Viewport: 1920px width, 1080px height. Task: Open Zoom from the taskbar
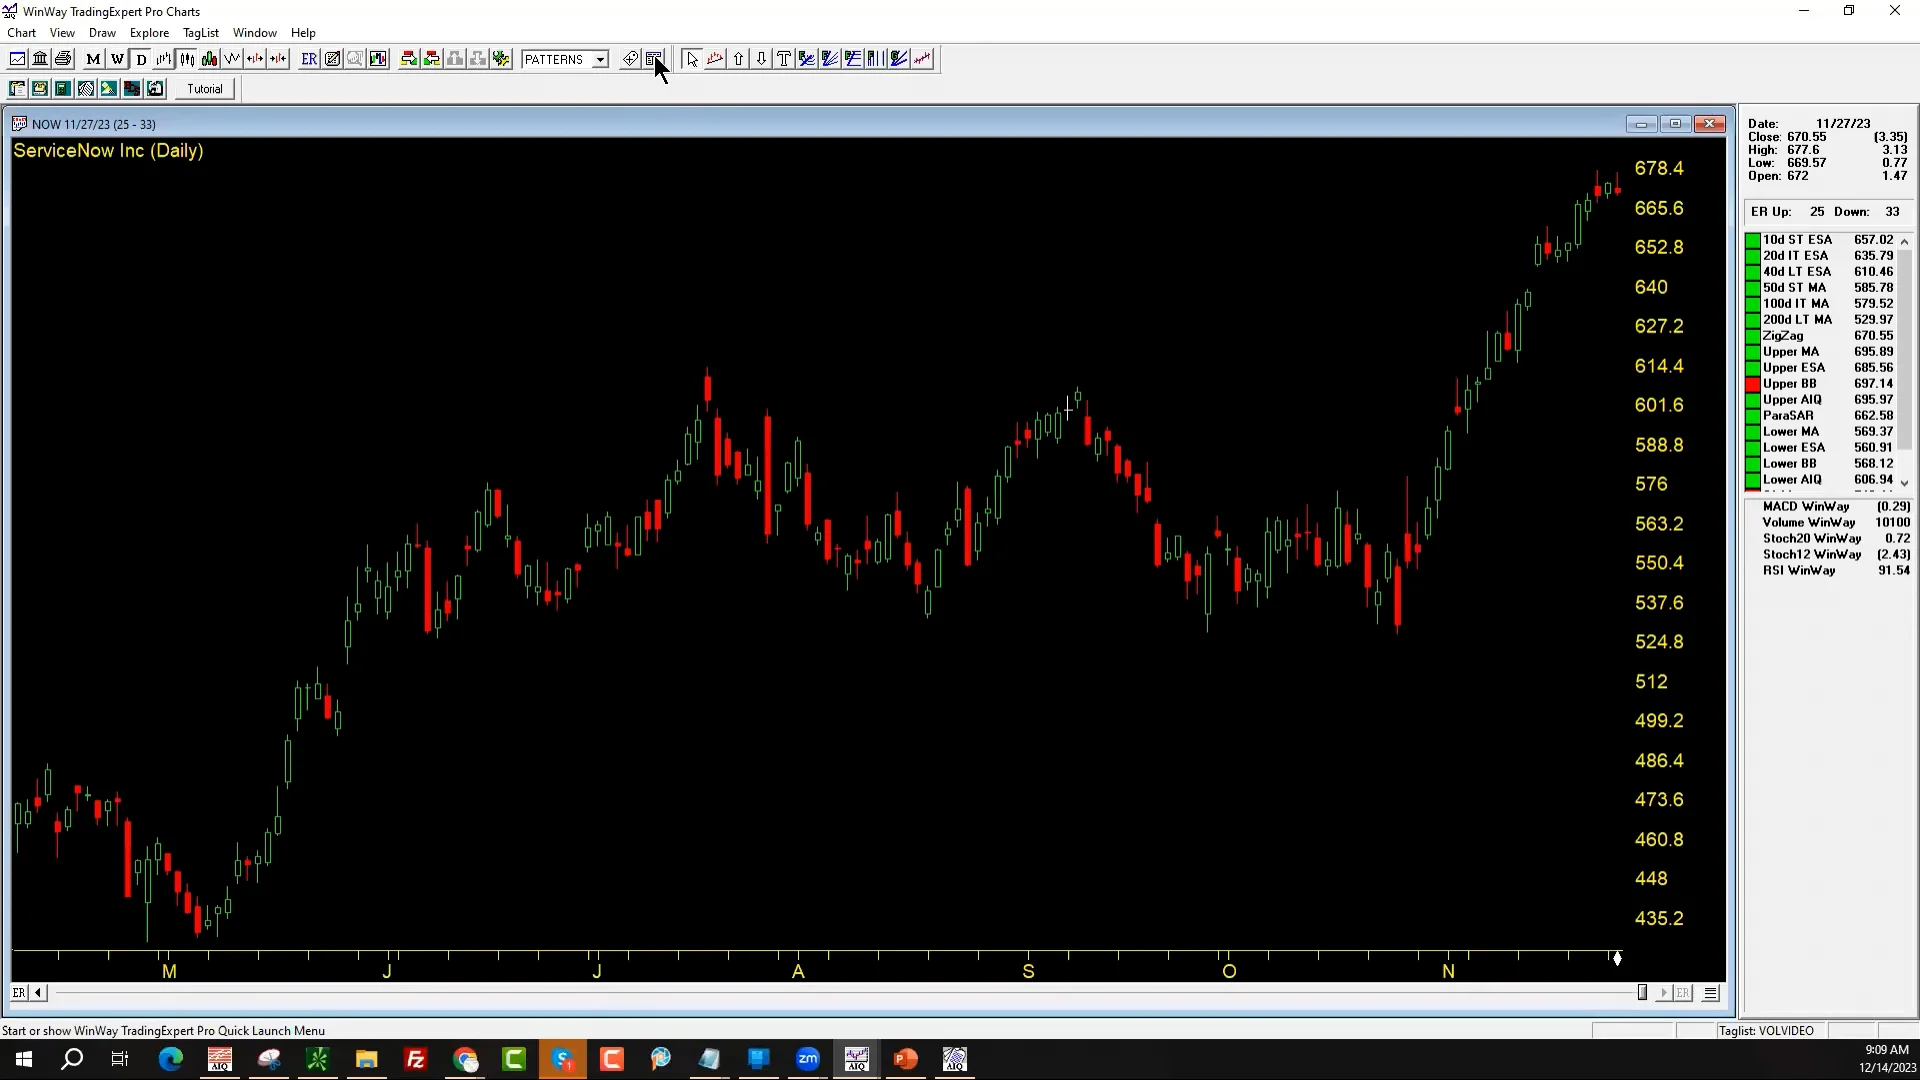pyautogui.click(x=808, y=1060)
